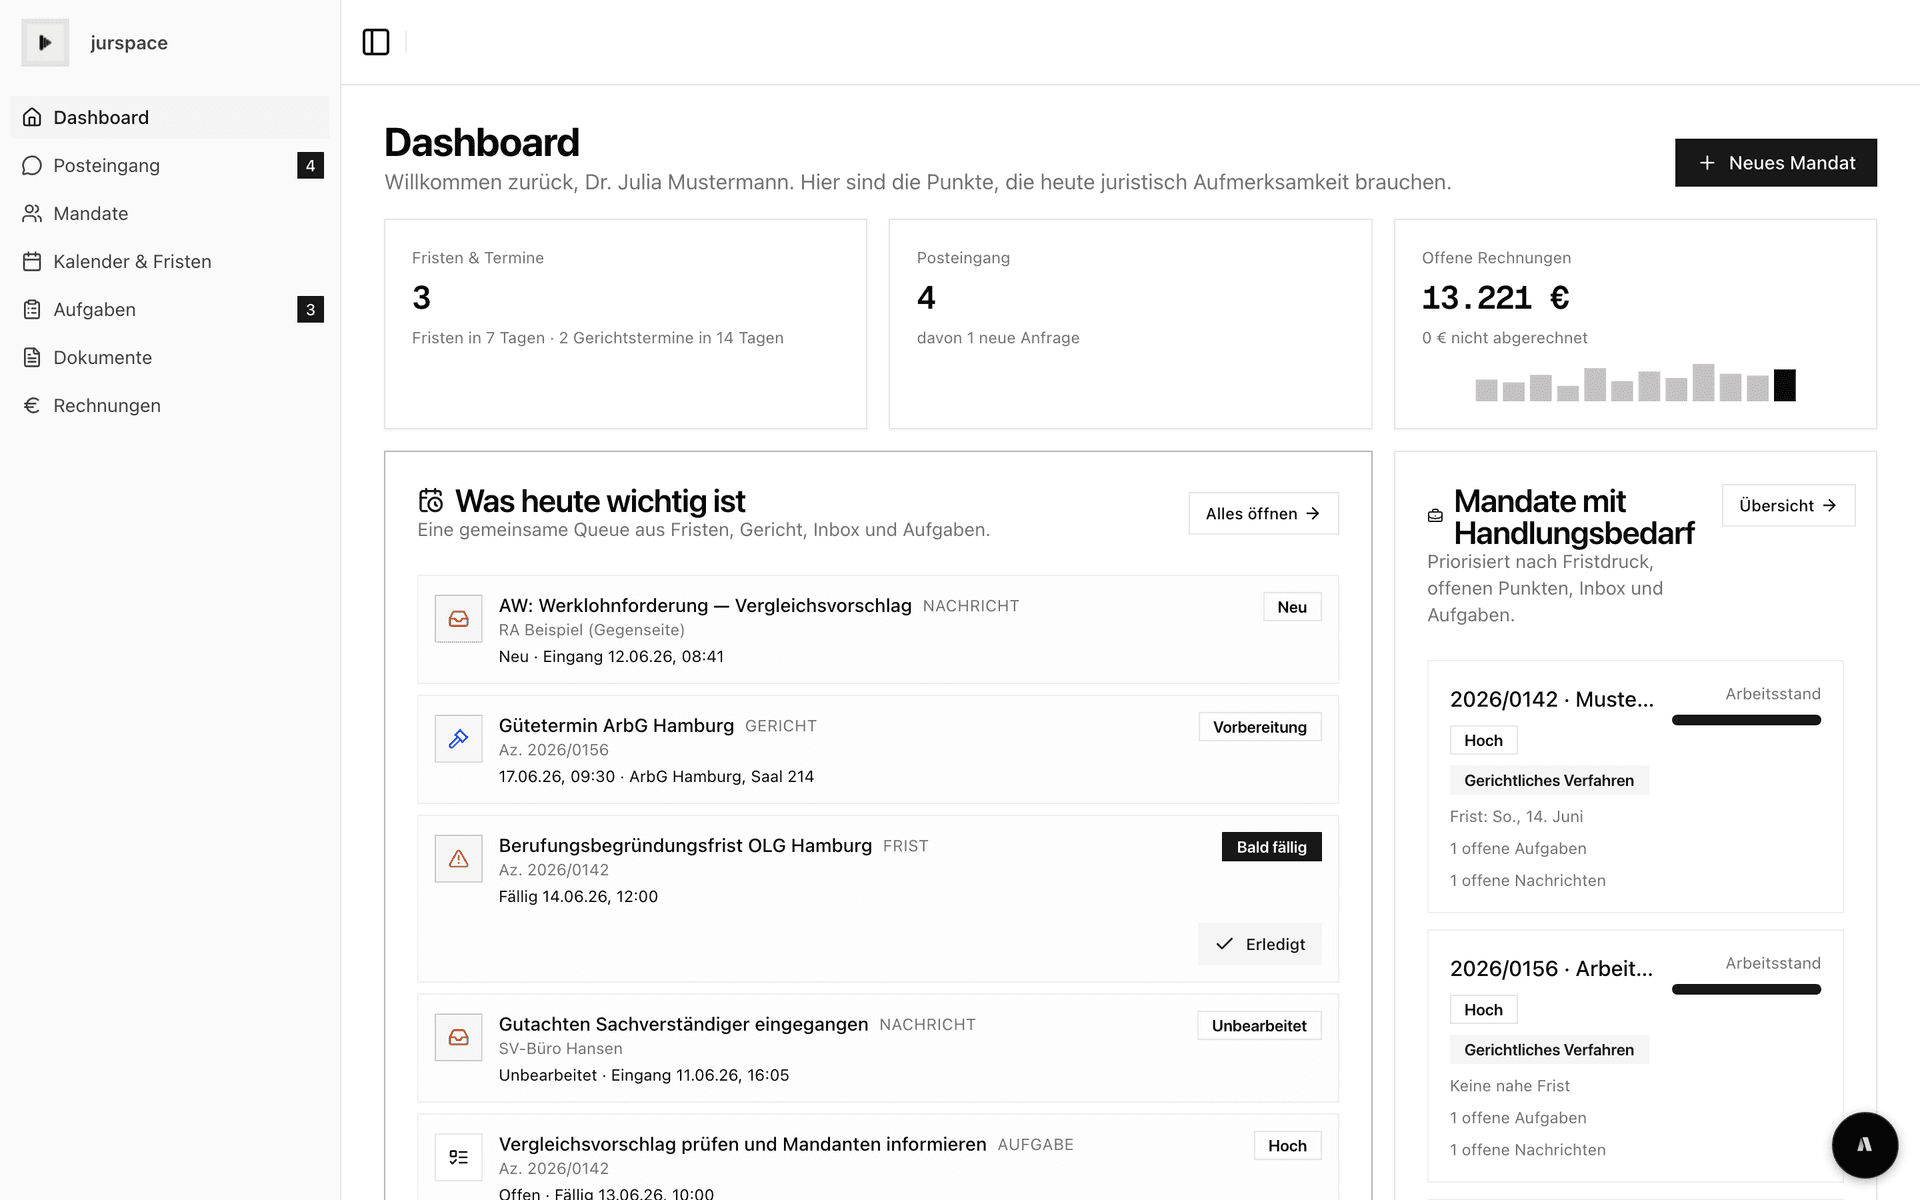The image size is (1920, 1200).
Task: Click the Aufgaben clipboard icon
Action: coord(32,309)
